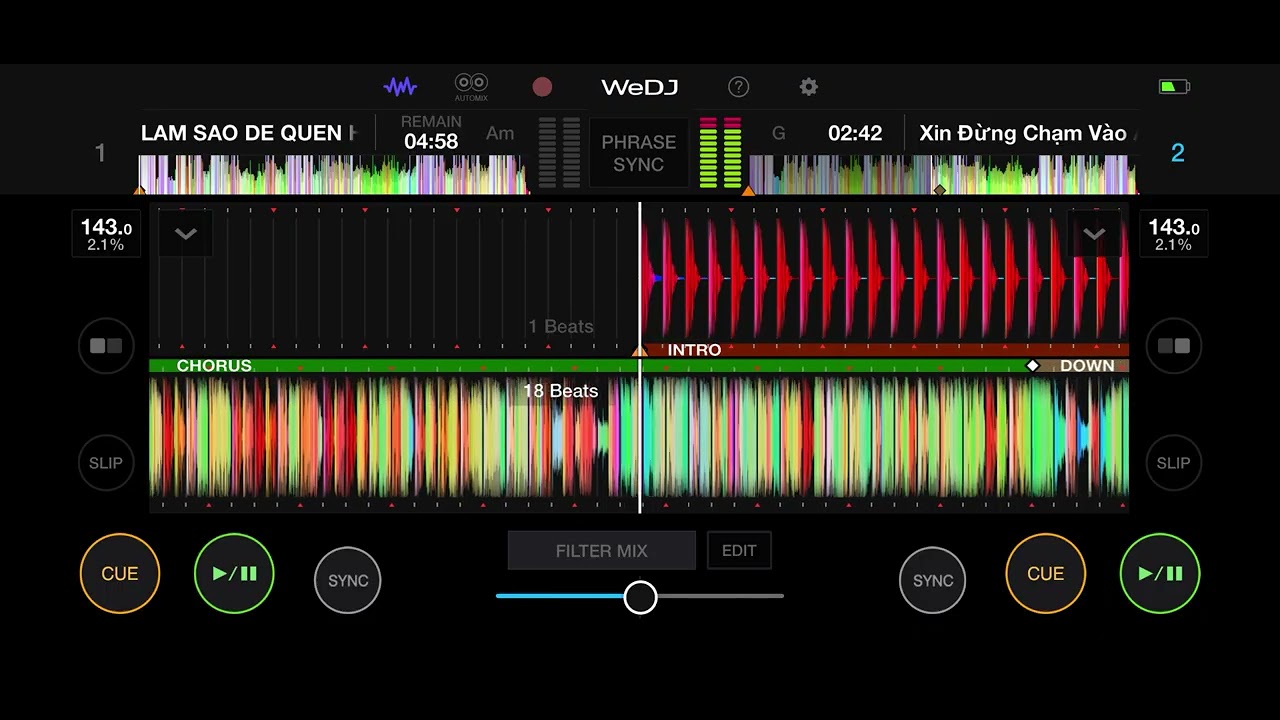Select deck number 1 label
The width and height of the screenshot is (1280, 720).
100,153
